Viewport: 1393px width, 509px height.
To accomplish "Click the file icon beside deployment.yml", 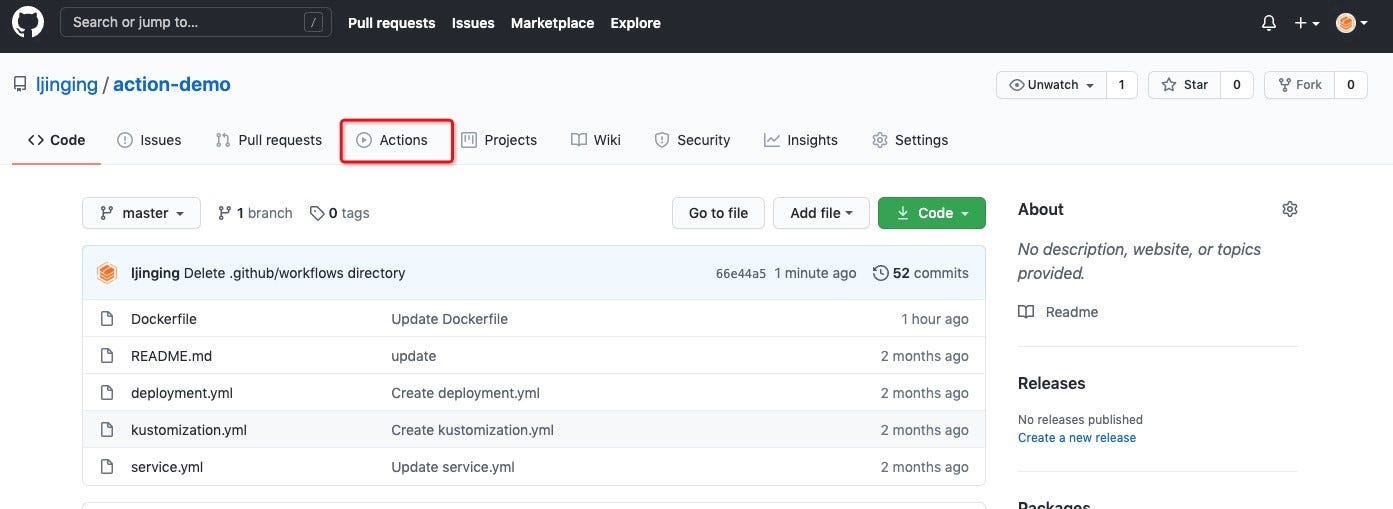I will click(107, 393).
